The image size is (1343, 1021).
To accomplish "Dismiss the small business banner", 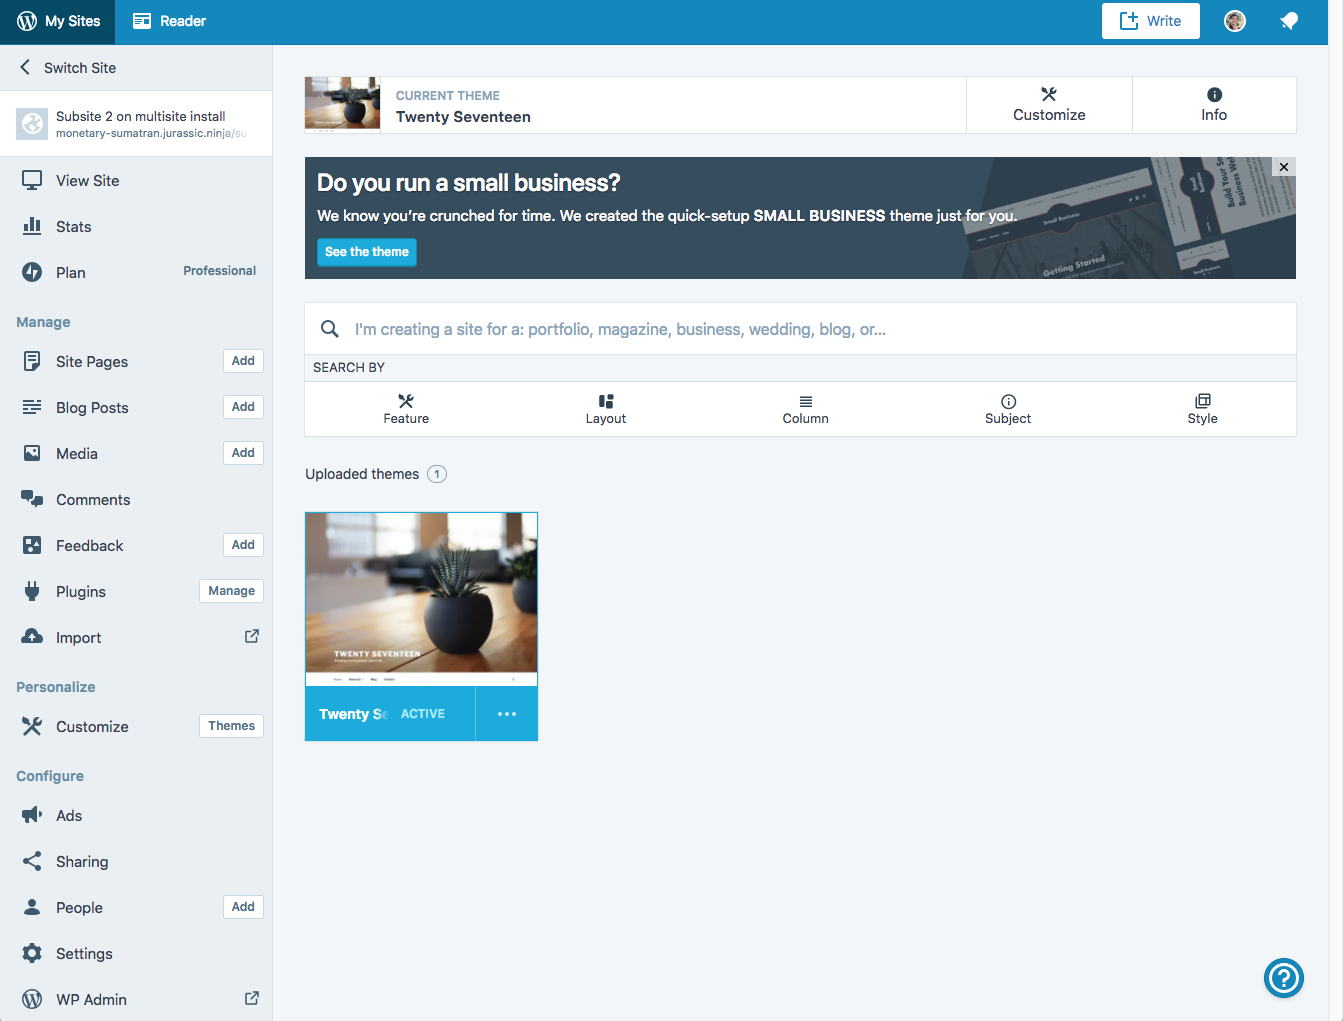I will tap(1284, 167).
